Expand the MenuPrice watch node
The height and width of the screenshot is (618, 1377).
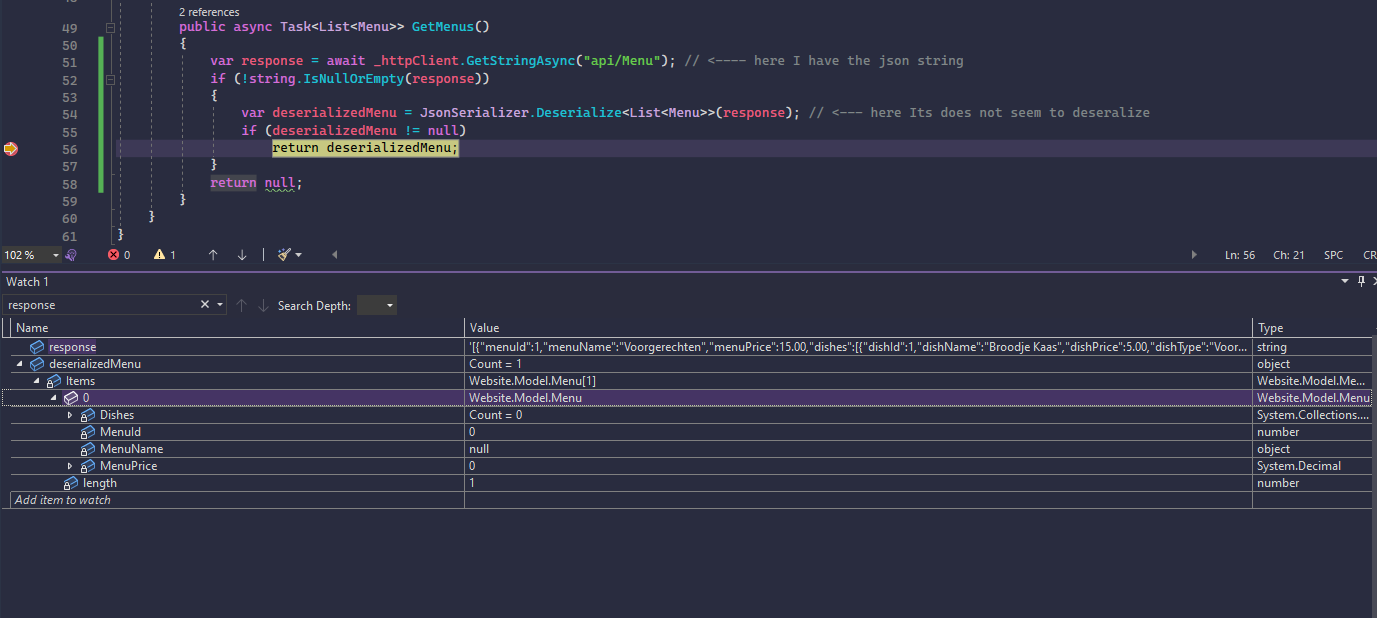pos(70,466)
